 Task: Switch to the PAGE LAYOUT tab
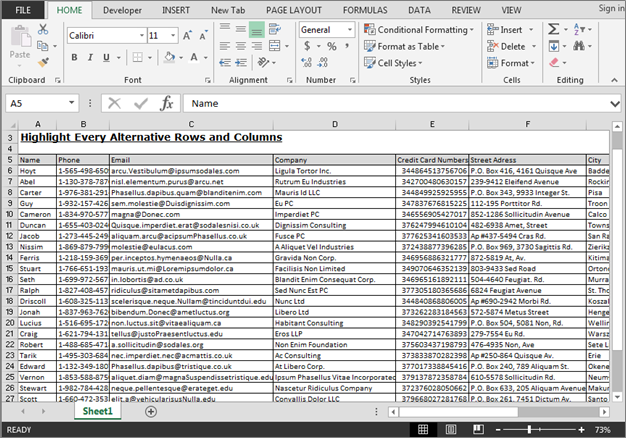[x=294, y=10]
